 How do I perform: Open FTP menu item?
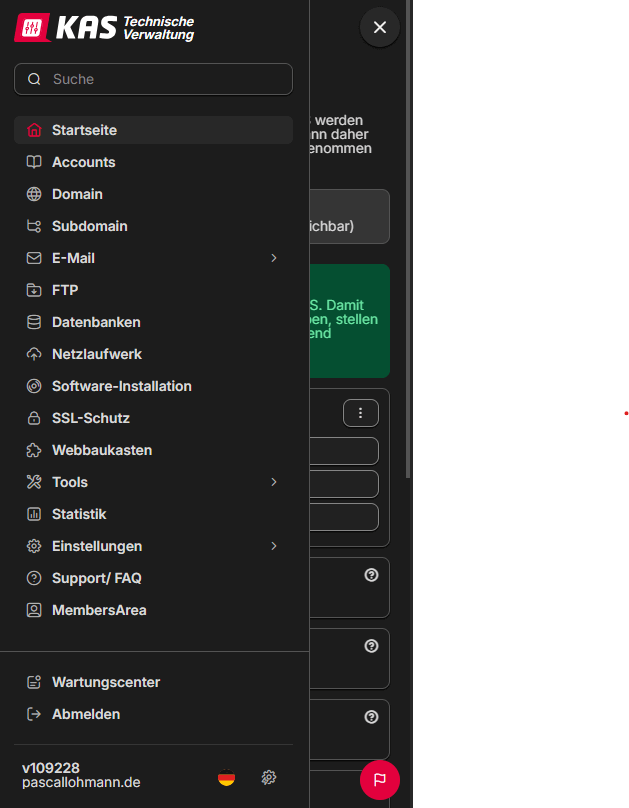click(154, 290)
